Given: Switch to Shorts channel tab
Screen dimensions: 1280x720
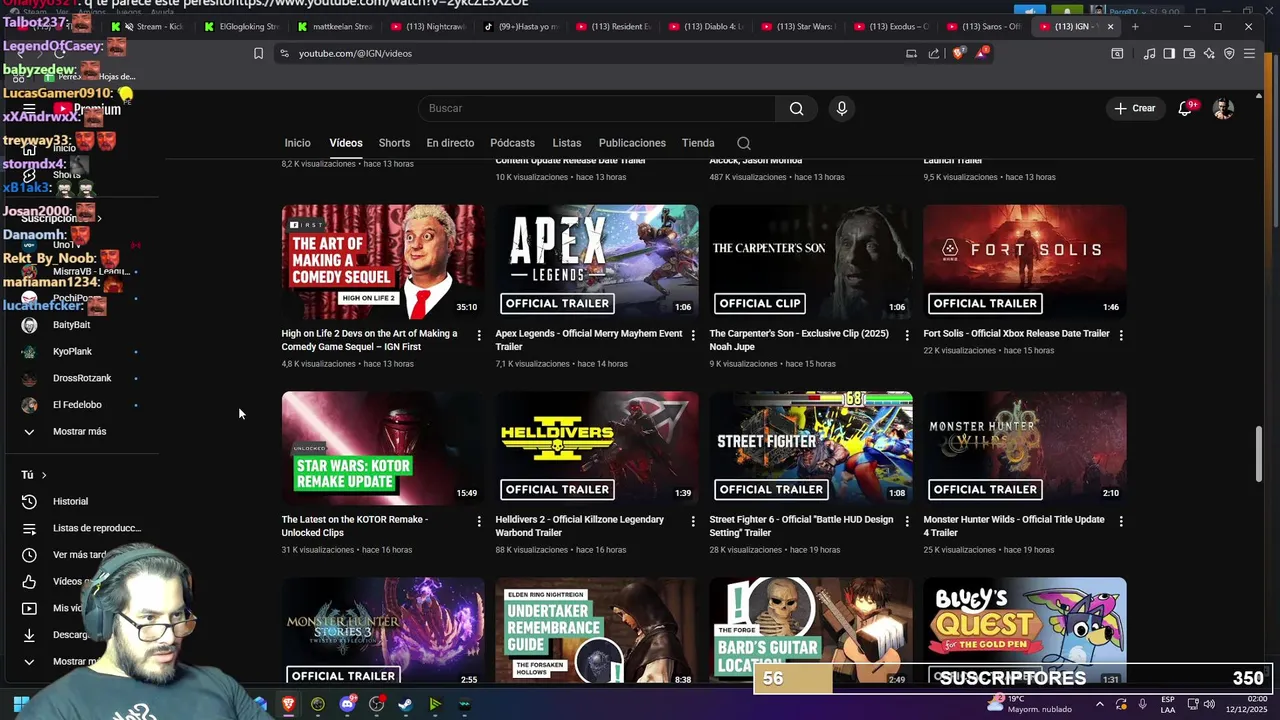Looking at the screenshot, I should coord(394,143).
